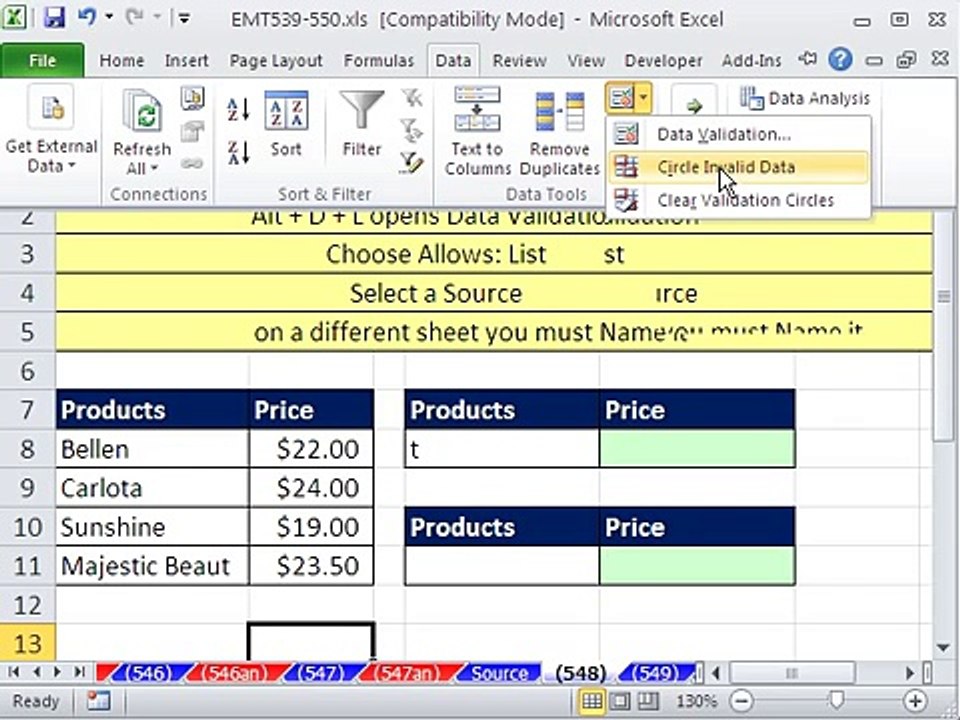
Task: Switch to the Home ribbon tab
Action: 121,61
